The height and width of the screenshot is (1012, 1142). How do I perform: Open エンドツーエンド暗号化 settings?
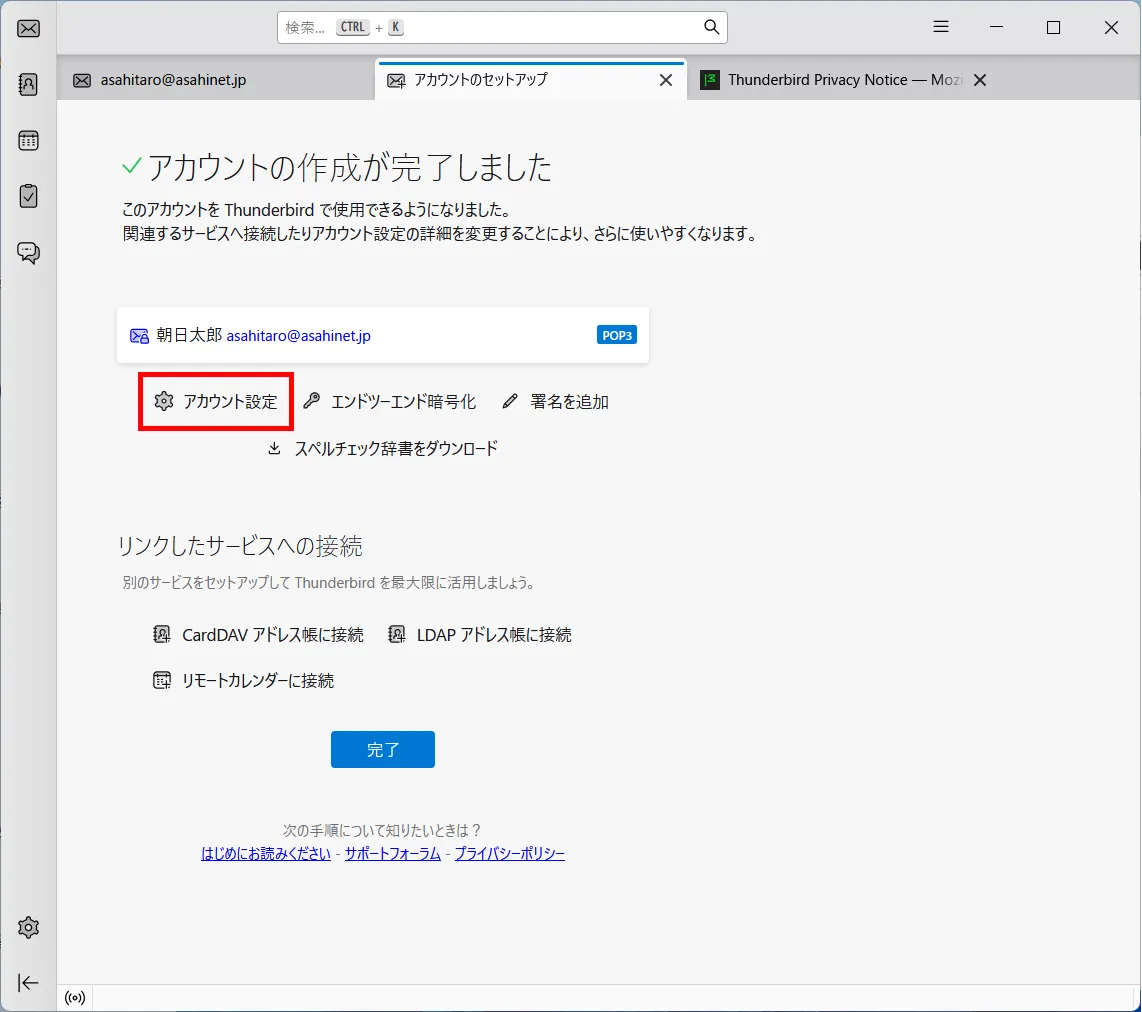390,400
